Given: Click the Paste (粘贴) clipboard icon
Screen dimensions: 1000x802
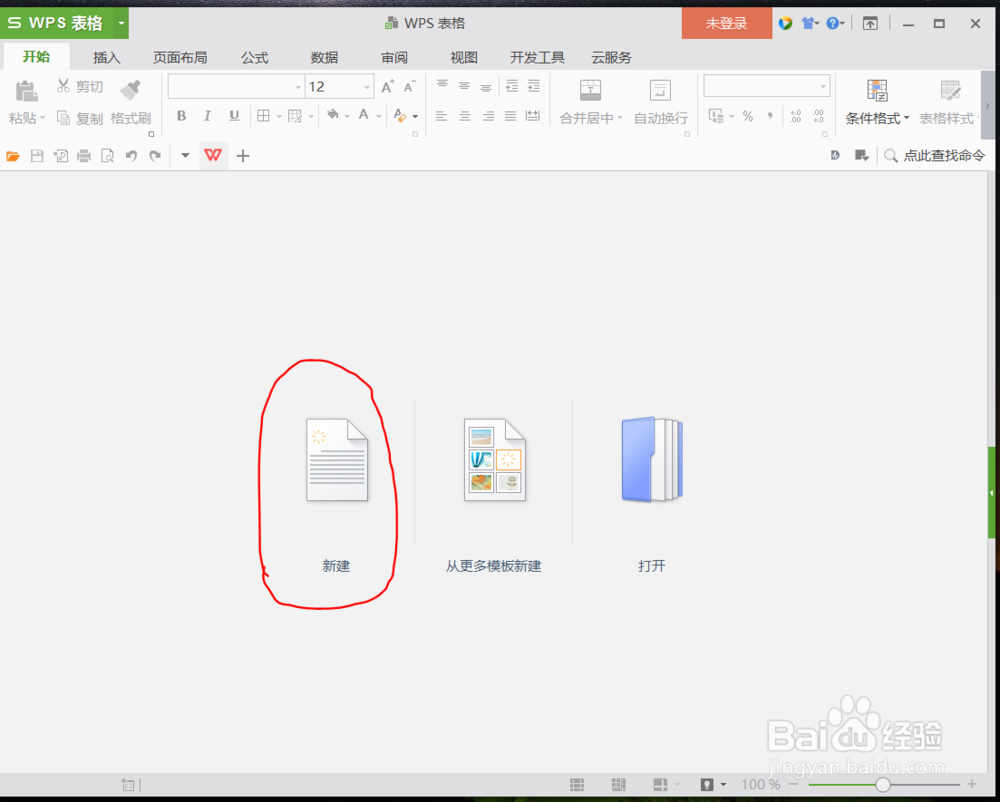Looking at the screenshot, I should [27, 91].
